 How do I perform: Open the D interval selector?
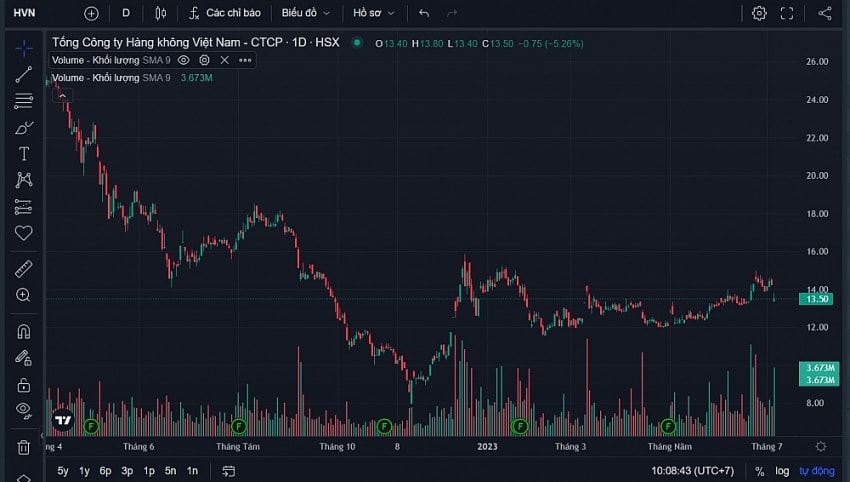click(126, 13)
